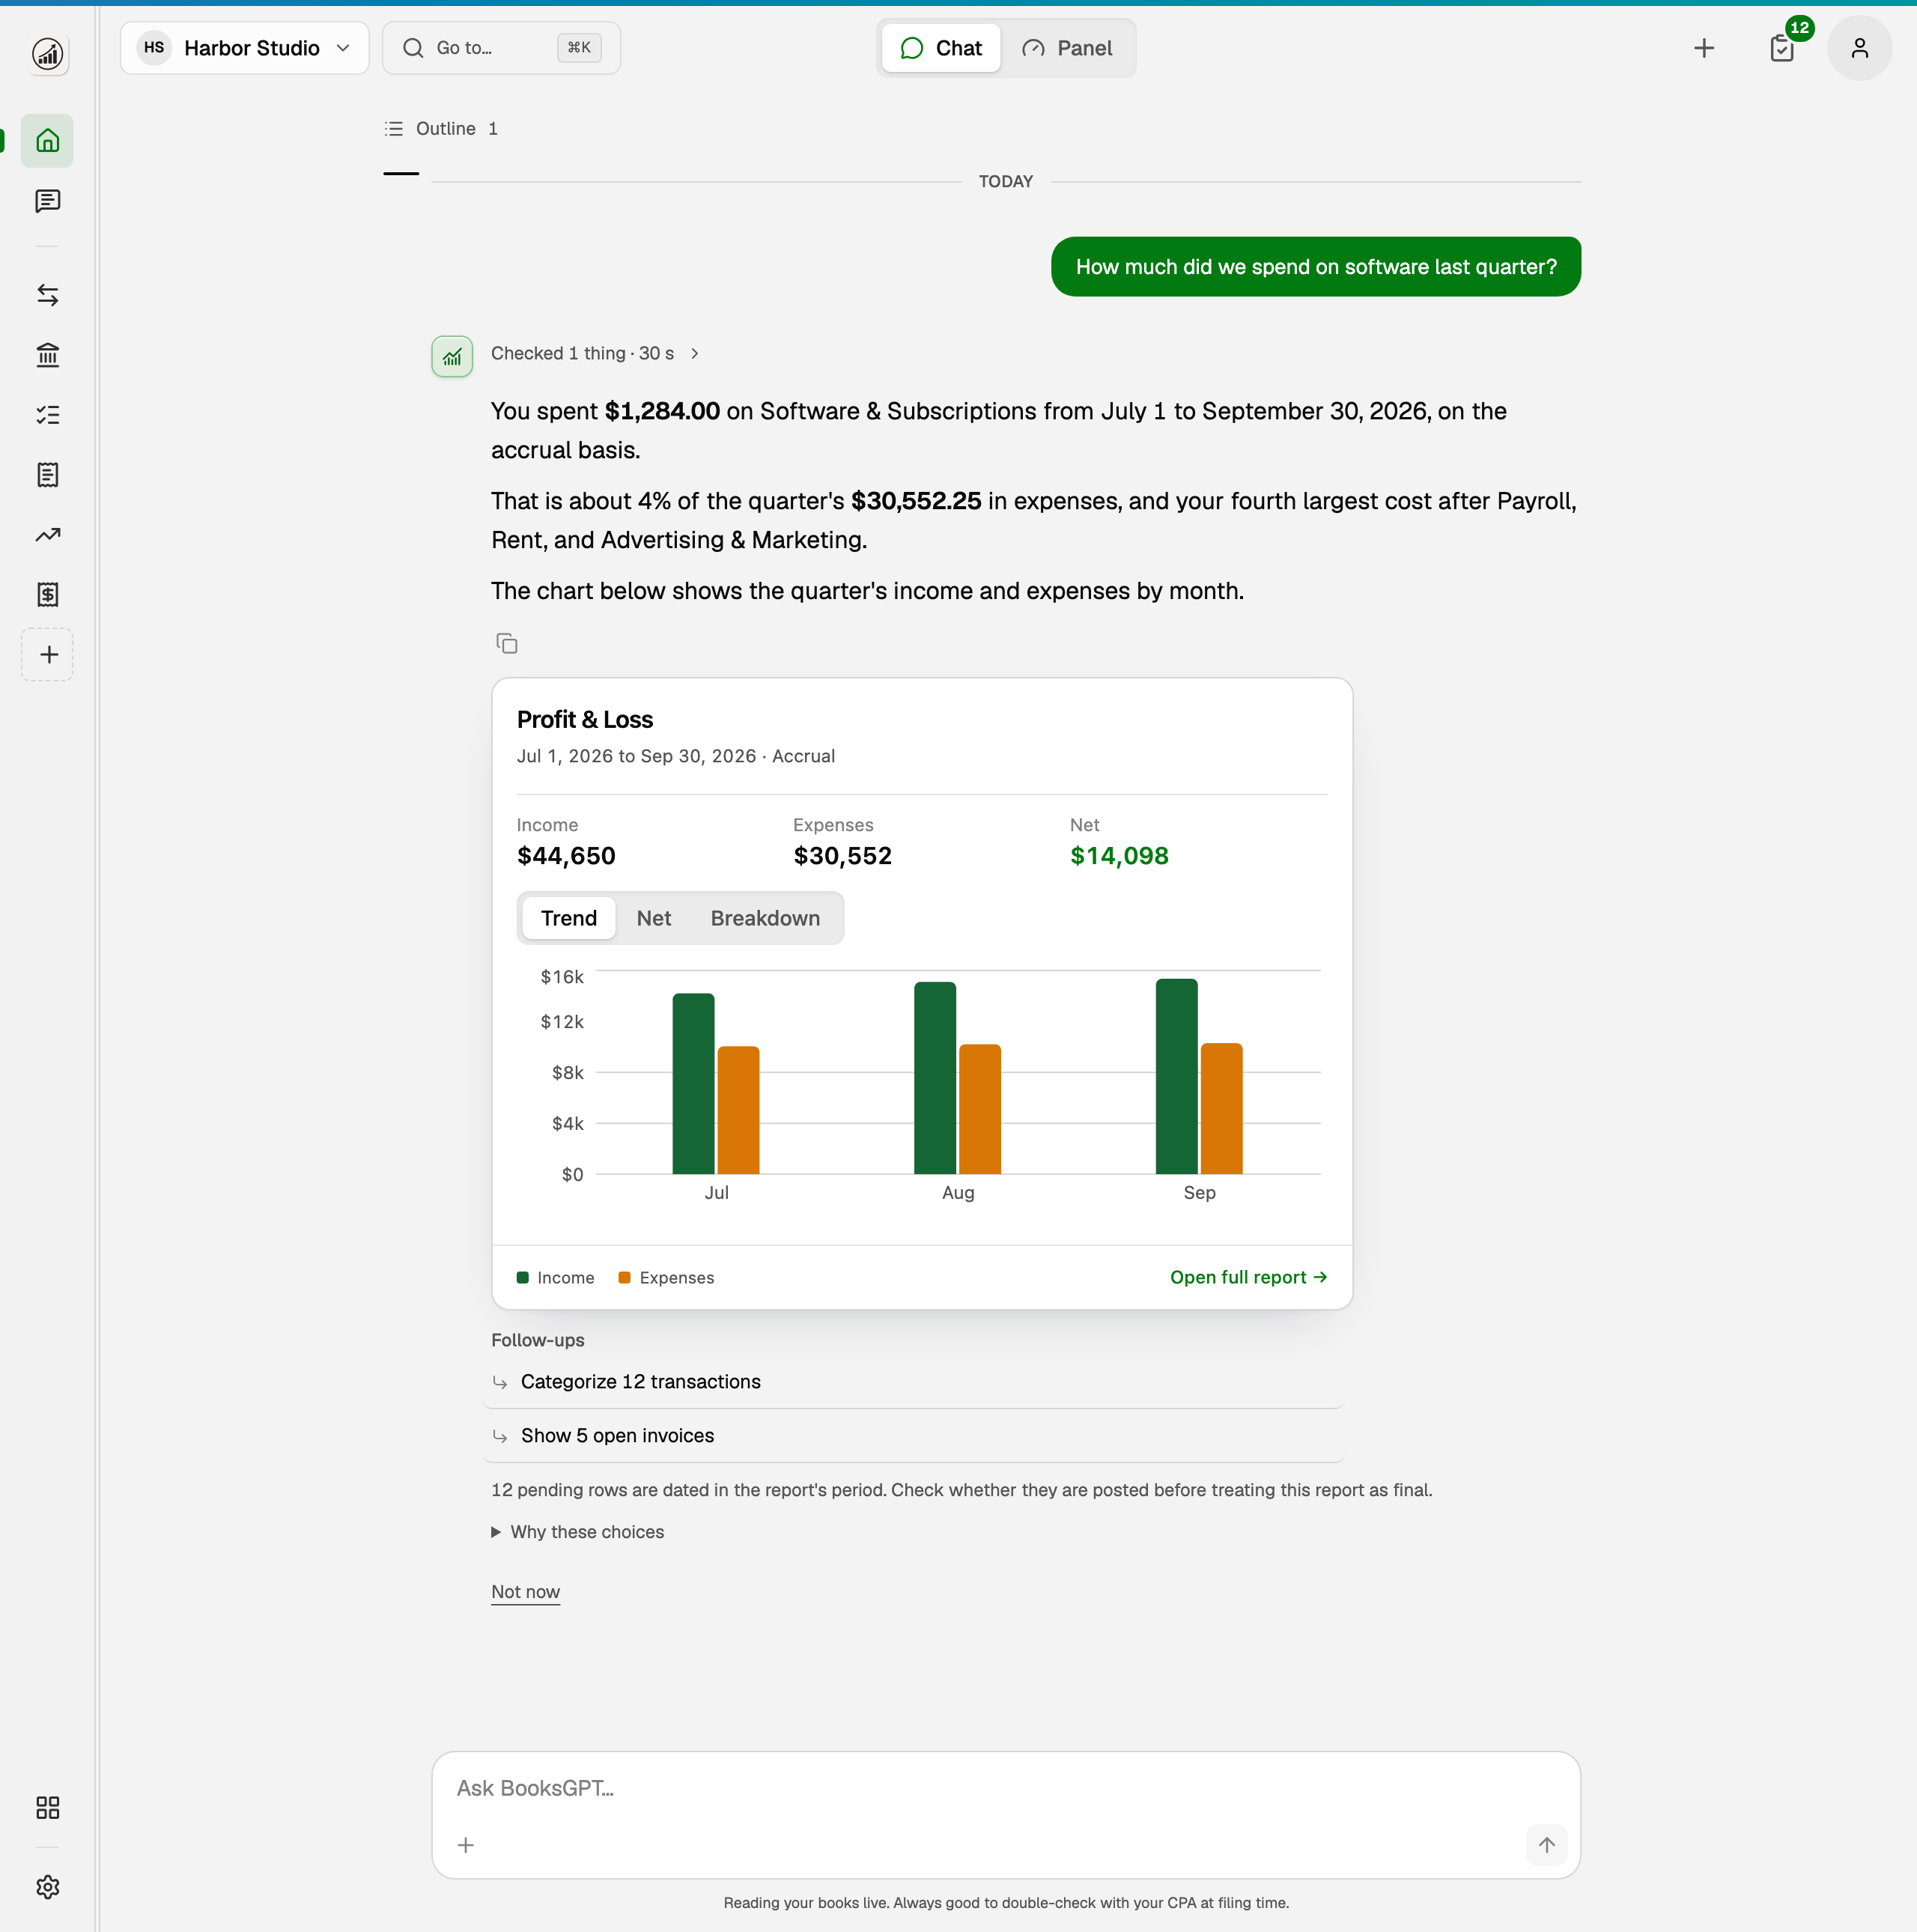Open the user profile avatar

[x=1859, y=48]
